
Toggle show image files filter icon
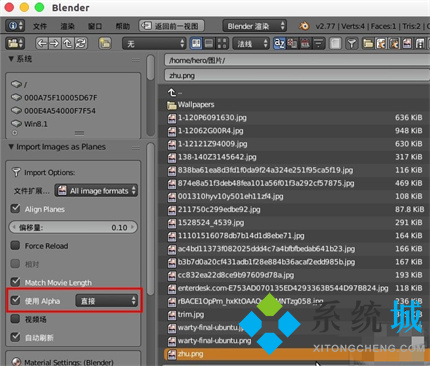407,43
